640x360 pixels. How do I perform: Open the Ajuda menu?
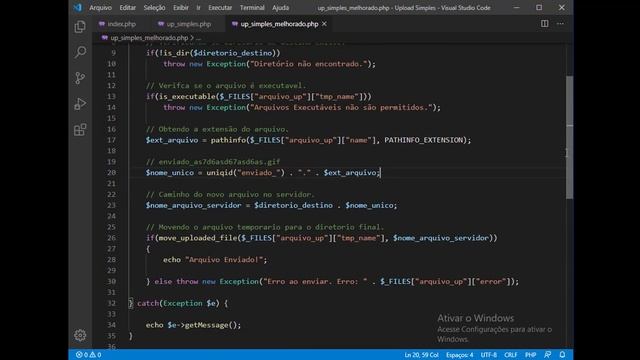tap(280, 8)
